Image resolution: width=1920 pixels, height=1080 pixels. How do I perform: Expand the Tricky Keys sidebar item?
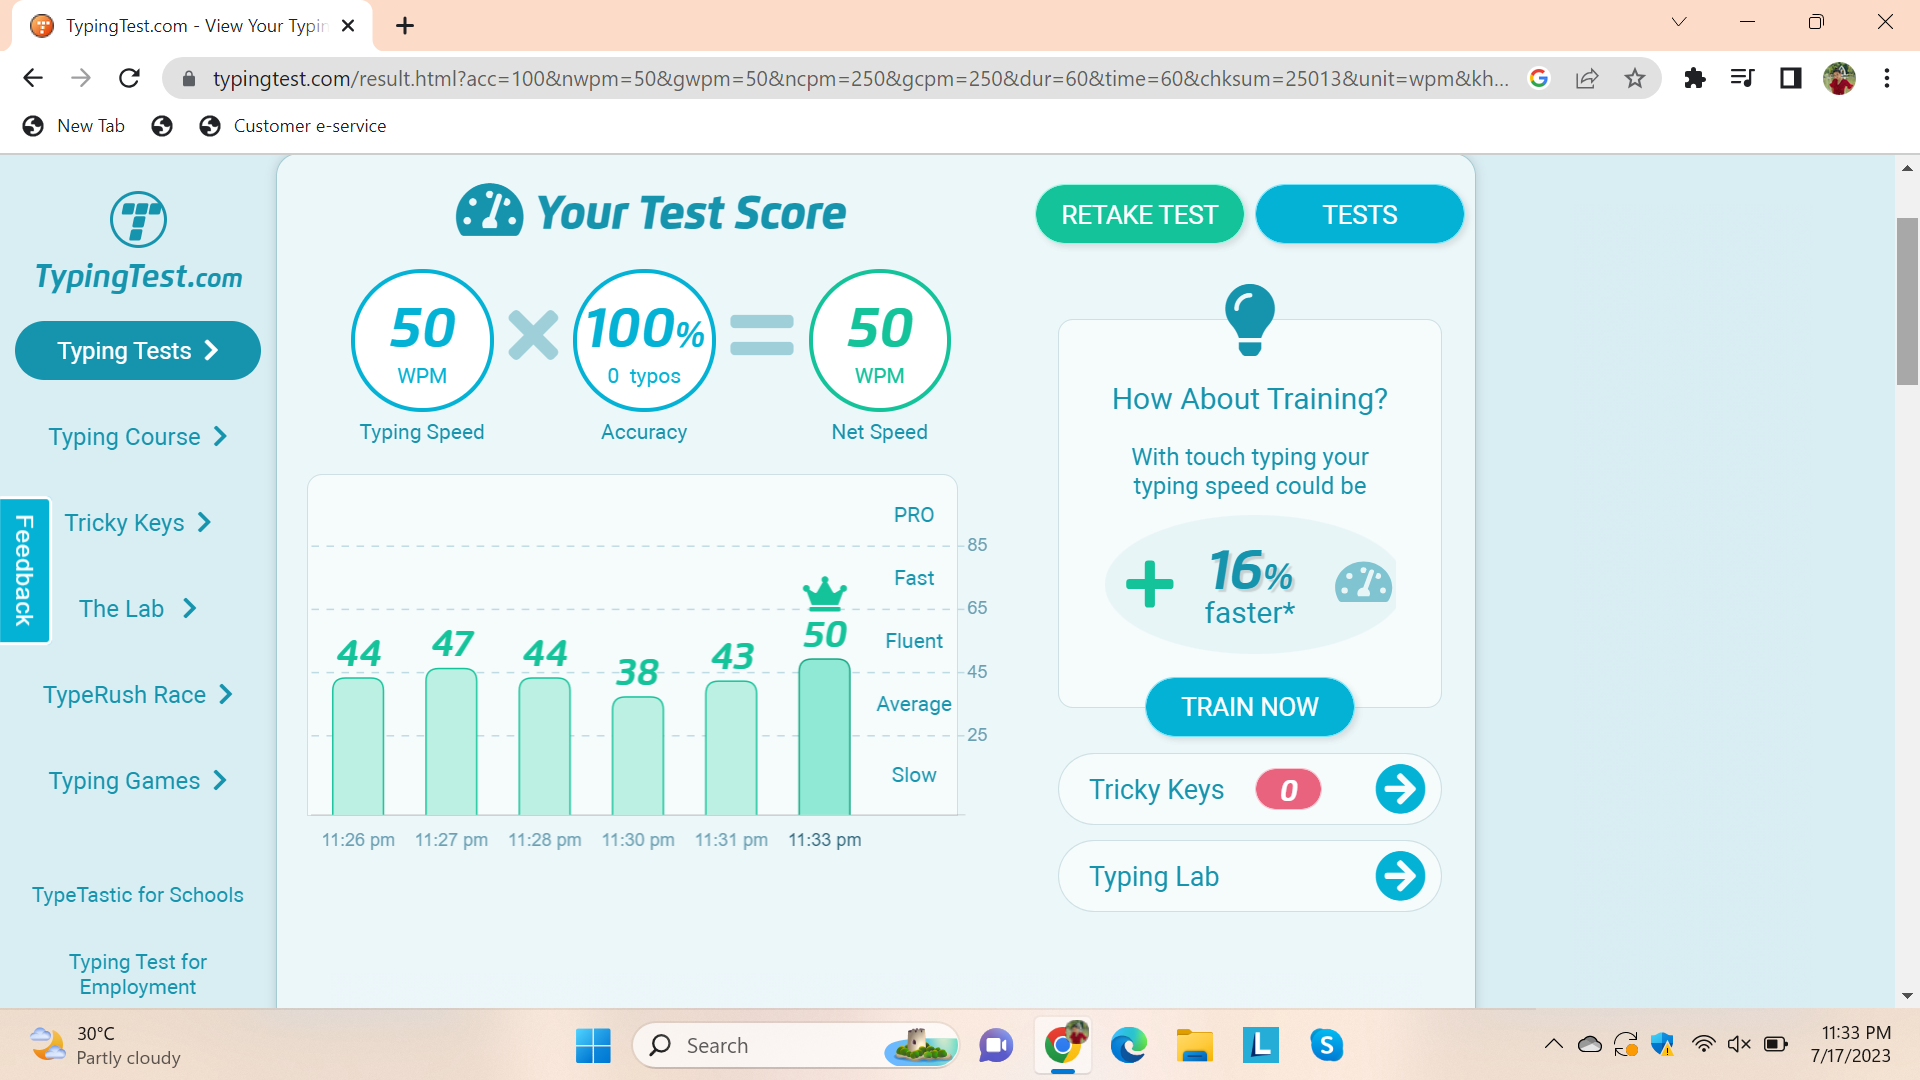click(x=138, y=523)
